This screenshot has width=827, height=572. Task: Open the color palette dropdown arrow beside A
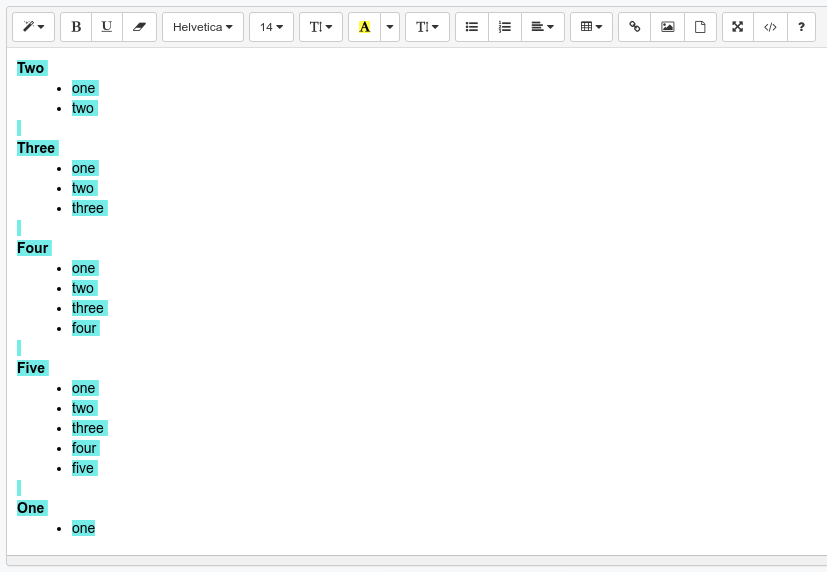390,27
